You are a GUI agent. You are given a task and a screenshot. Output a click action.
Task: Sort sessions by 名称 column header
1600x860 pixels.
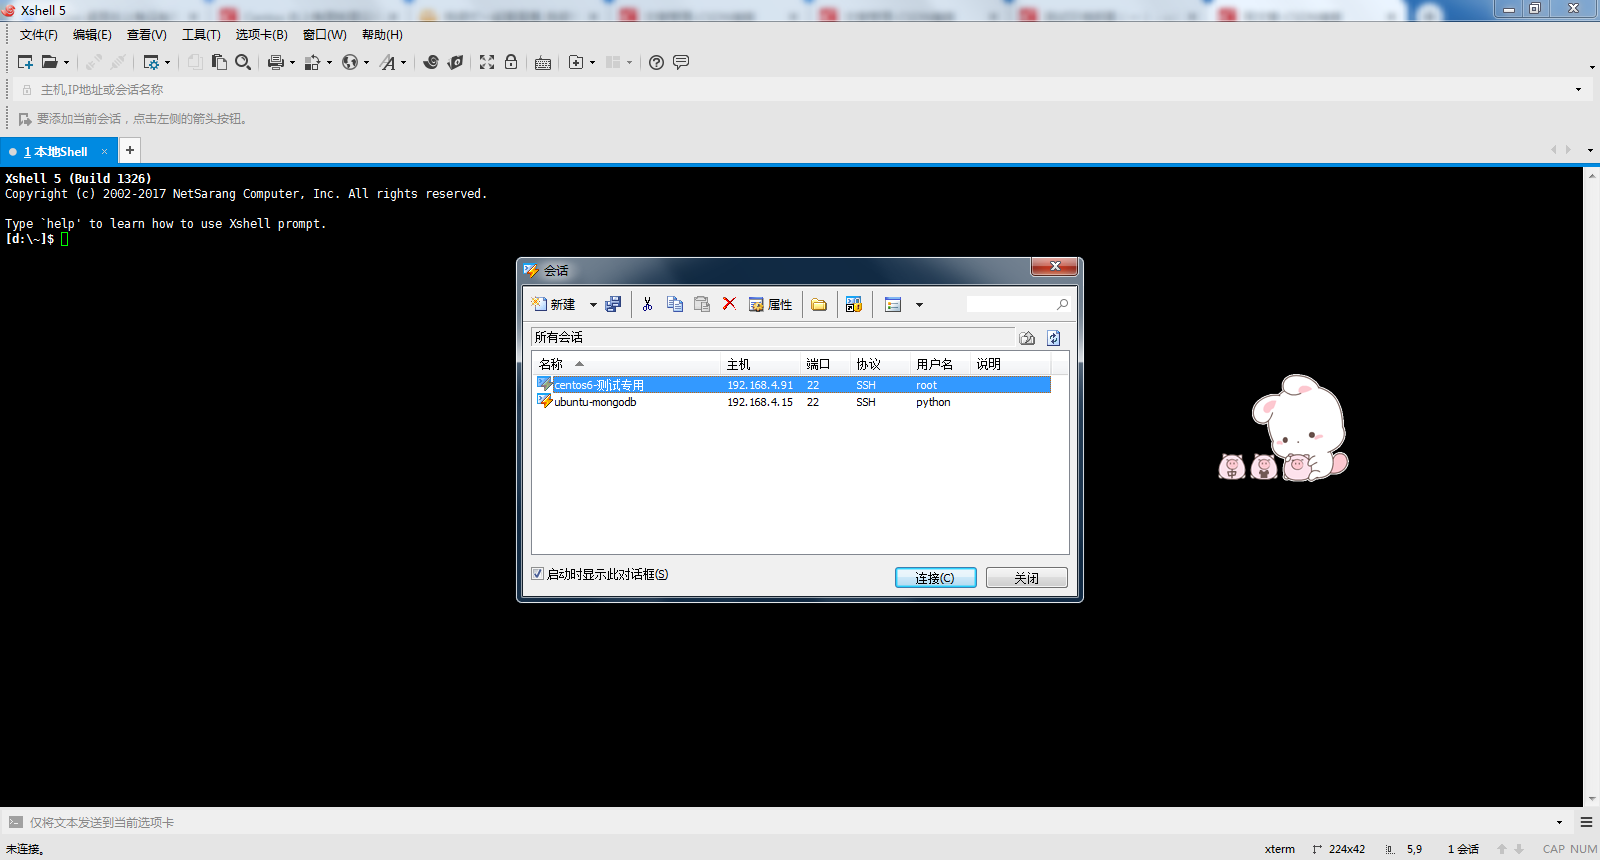point(626,364)
